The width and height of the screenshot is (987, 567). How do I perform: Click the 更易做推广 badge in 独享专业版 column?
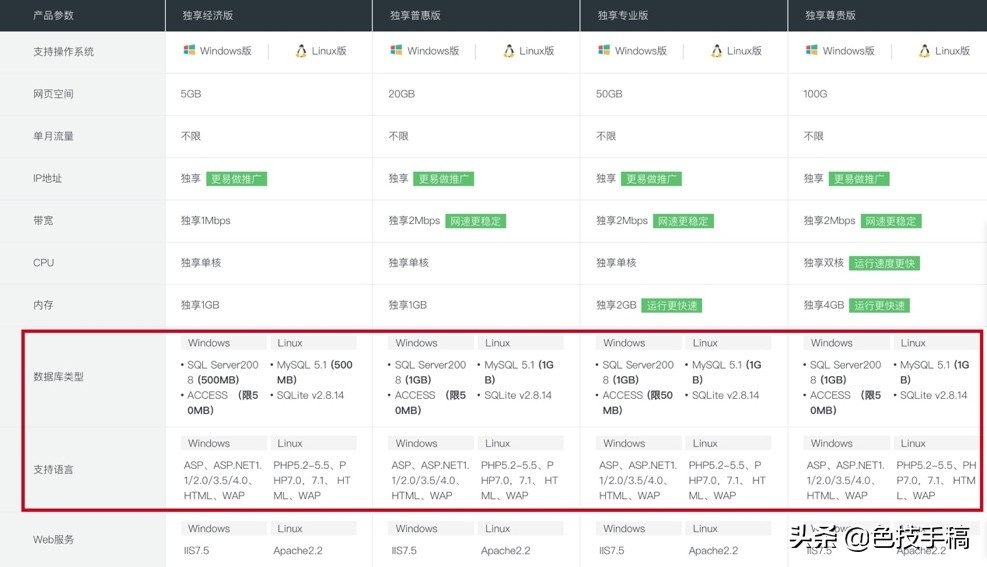651,179
